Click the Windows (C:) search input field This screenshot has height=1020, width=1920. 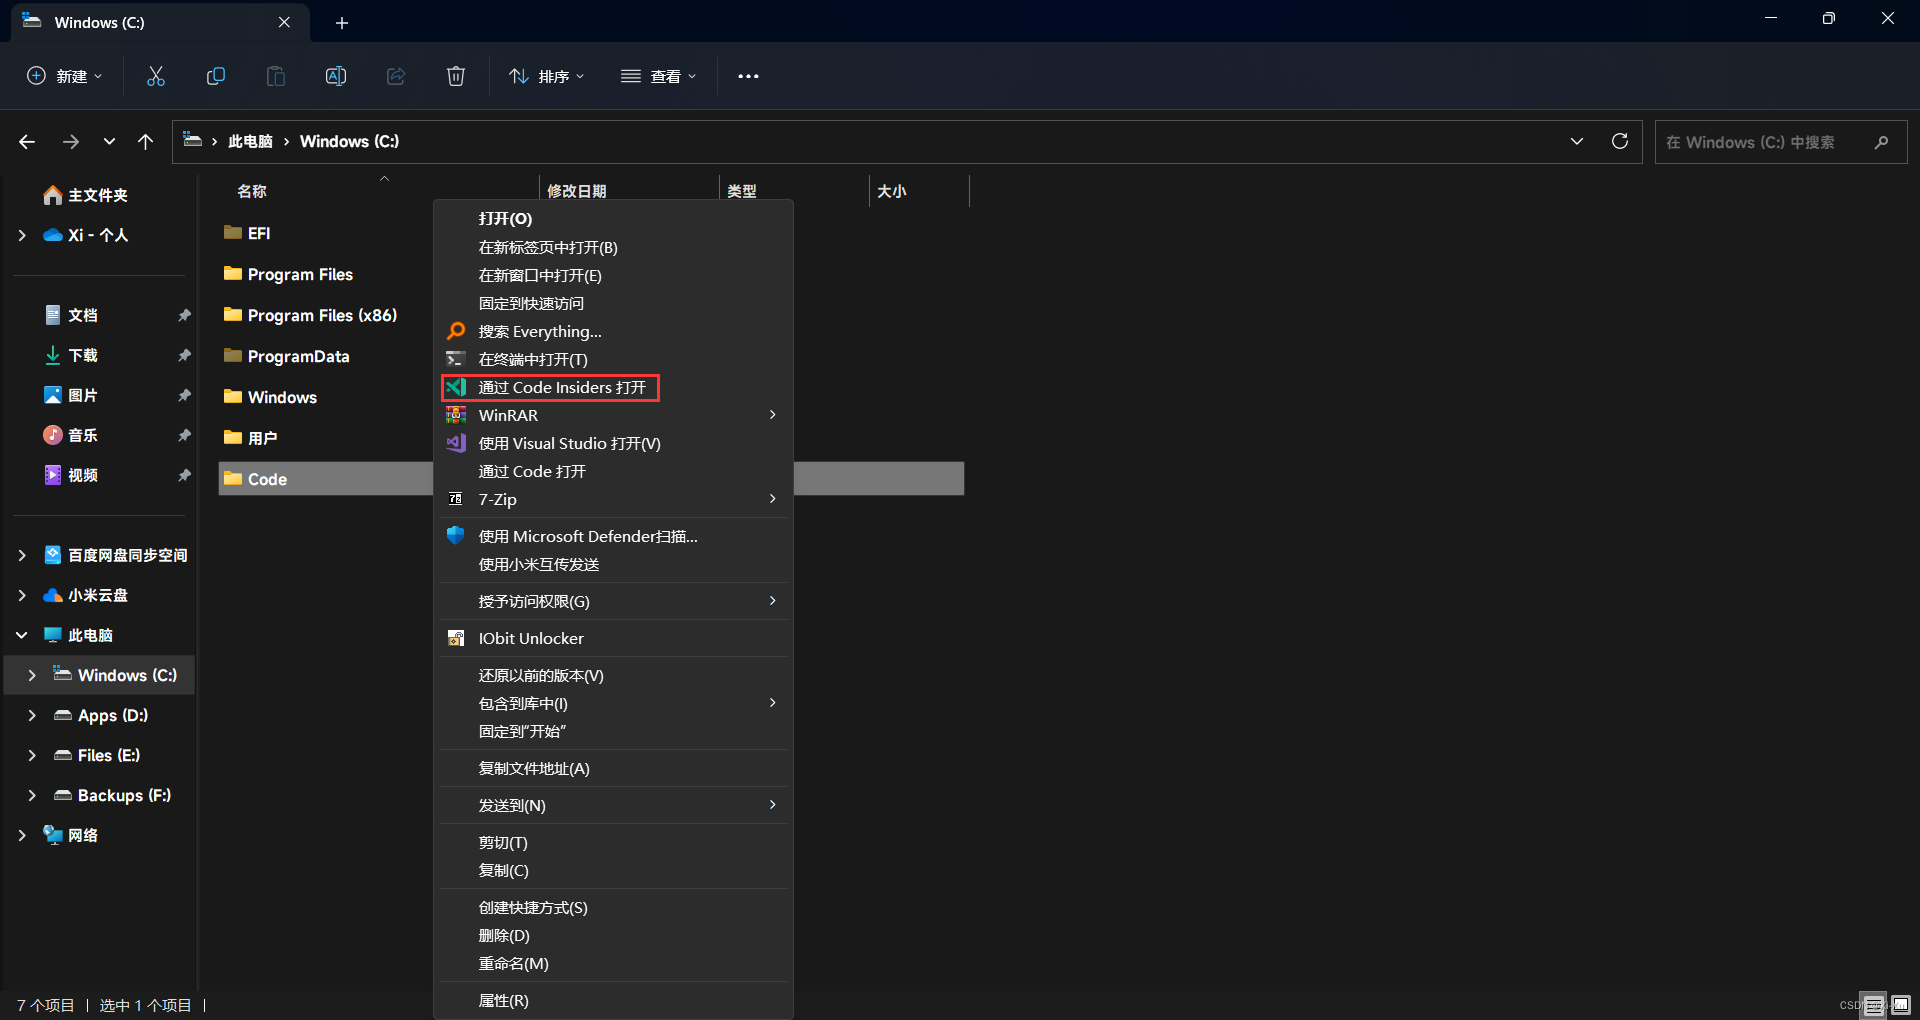[x=1770, y=141]
